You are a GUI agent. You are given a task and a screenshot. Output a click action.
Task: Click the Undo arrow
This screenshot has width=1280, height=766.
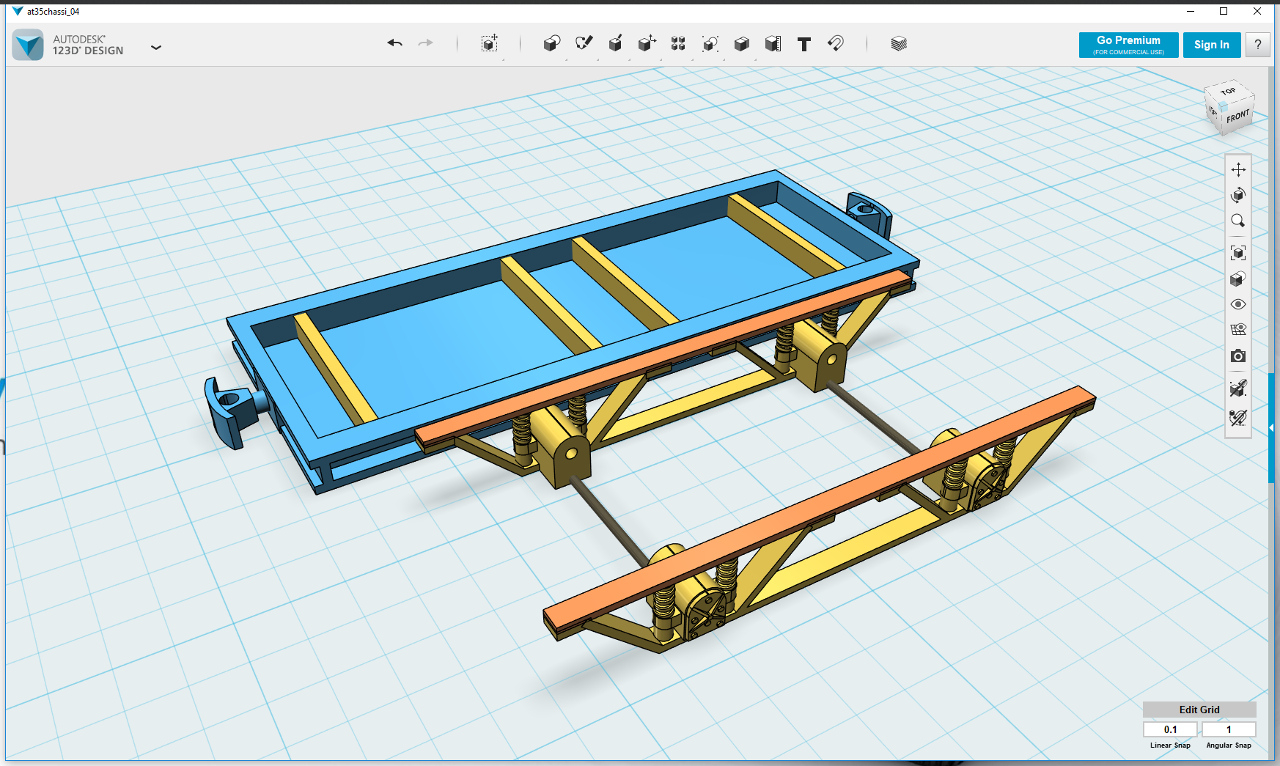tap(395, 43)
